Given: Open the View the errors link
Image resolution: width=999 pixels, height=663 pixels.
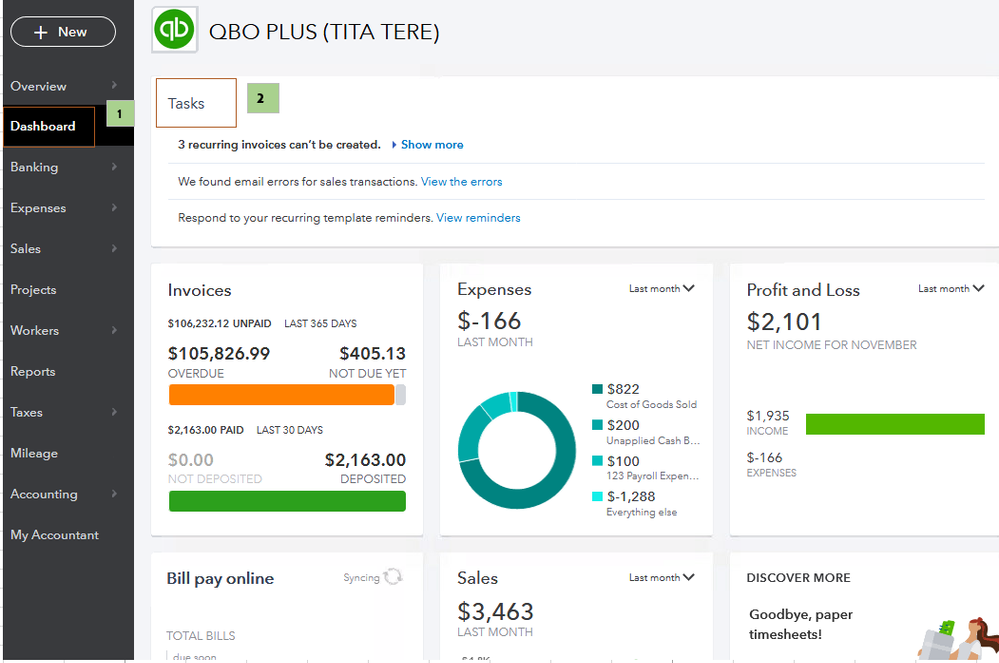Looking at the screenshot, I should (461, 182).
